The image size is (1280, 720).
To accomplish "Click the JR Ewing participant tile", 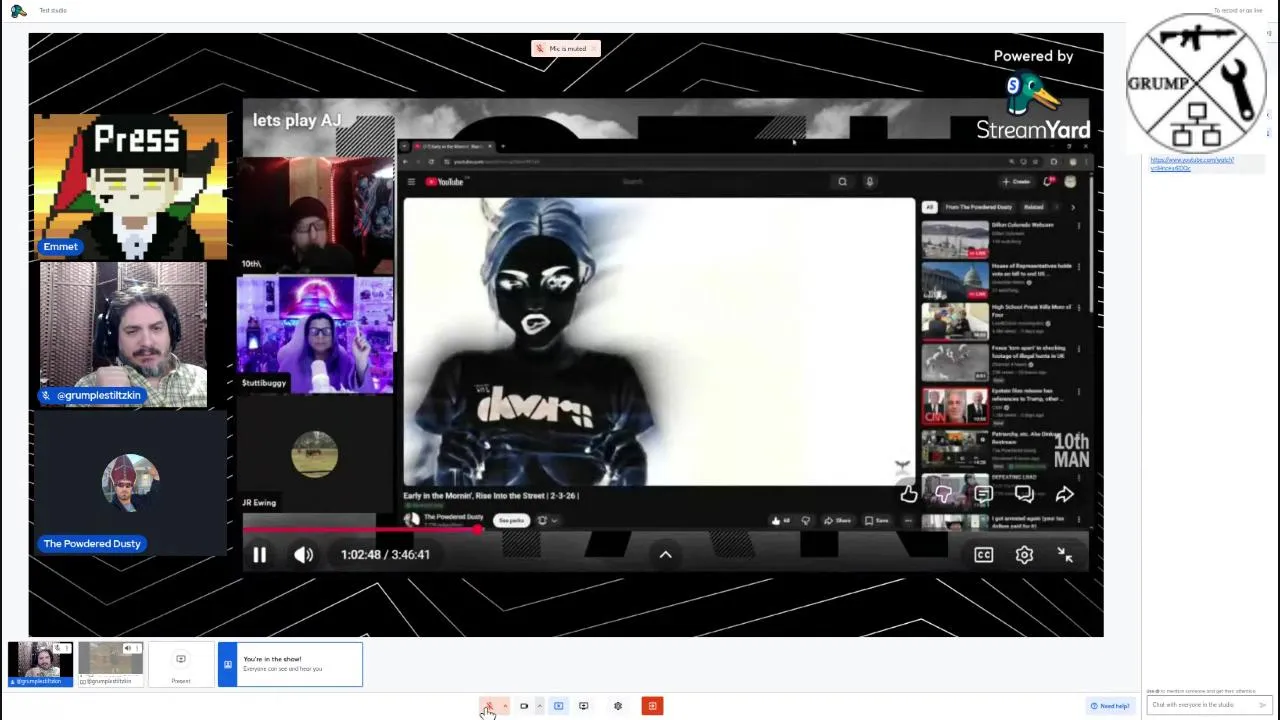I will (x=315, y=455).
